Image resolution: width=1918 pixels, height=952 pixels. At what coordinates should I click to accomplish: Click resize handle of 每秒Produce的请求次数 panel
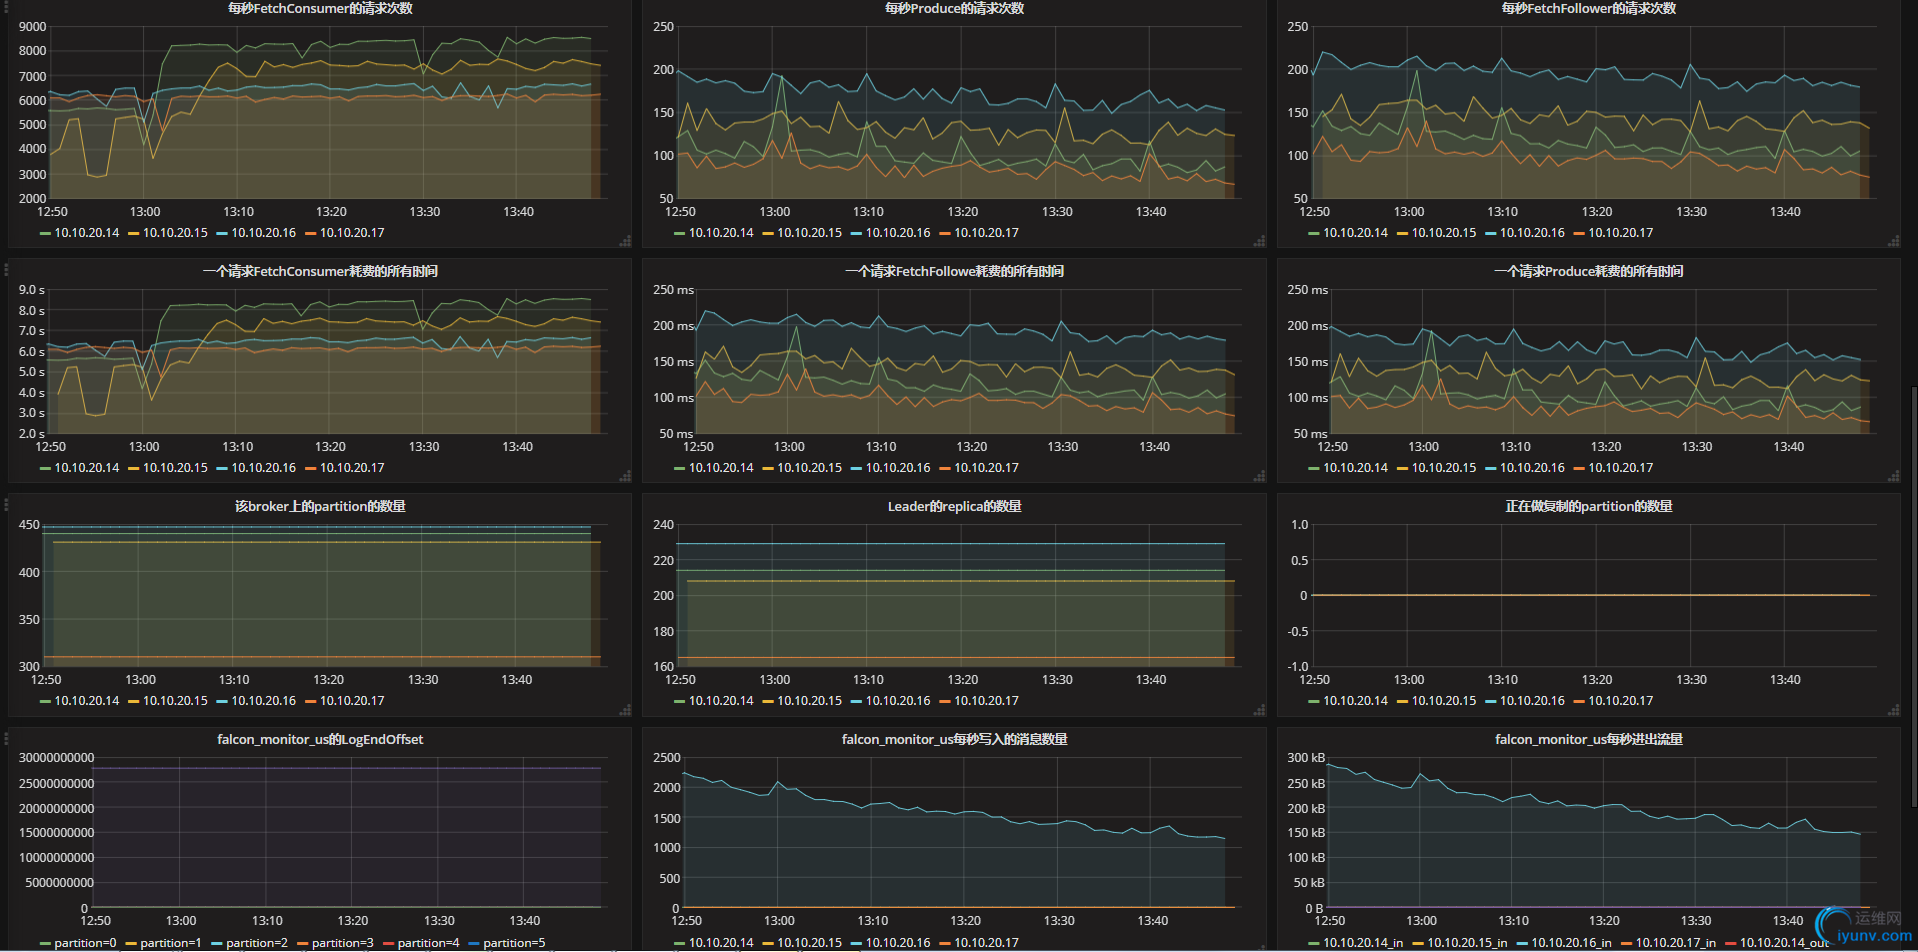1259,241
